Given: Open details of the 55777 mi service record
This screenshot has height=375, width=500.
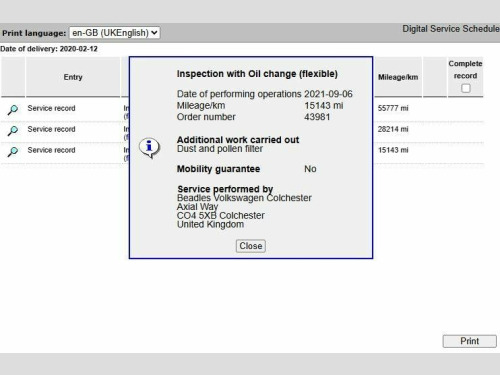Looking at the screenshot, I should click(13, 109).
